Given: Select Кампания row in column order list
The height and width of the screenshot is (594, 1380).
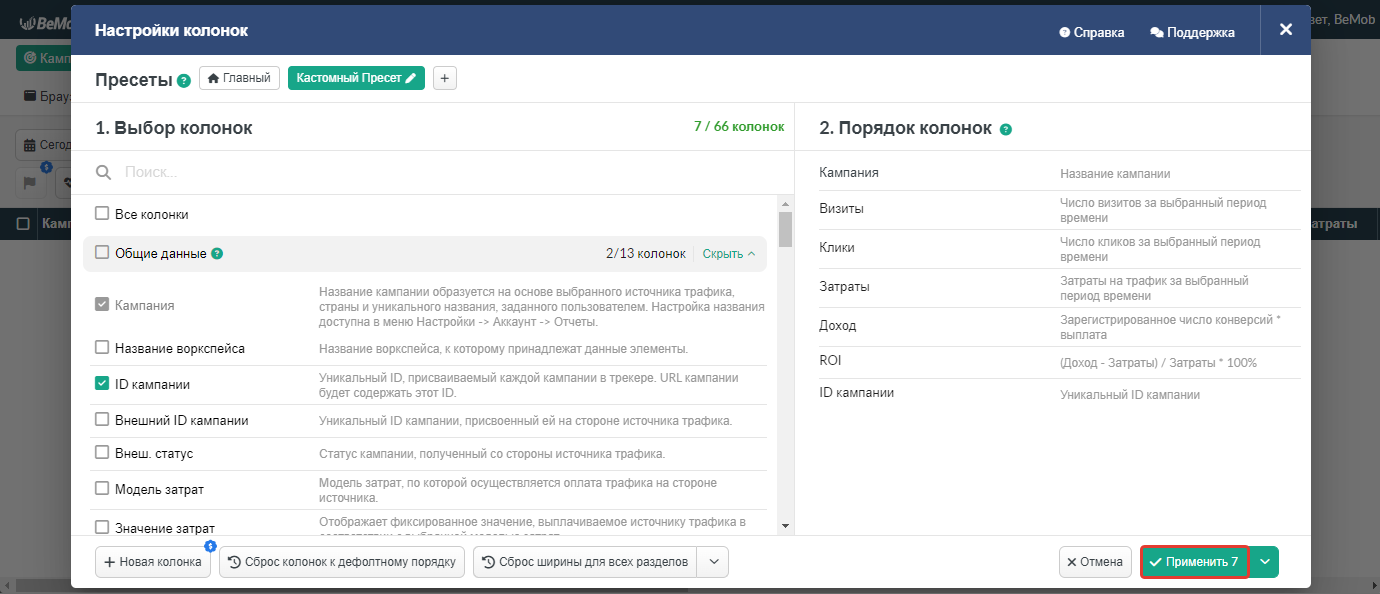Looking at the screenshot, I should coord(1060,173).
